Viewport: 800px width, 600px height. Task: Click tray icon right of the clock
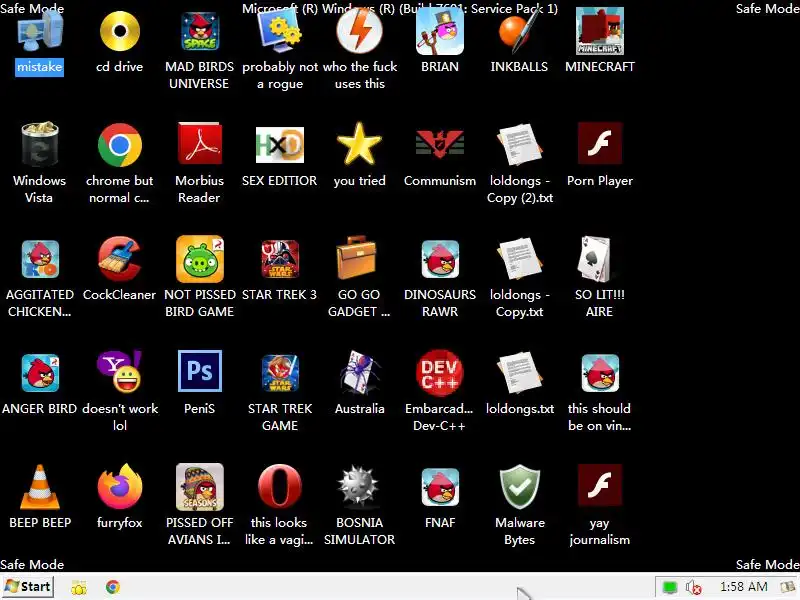789,588
